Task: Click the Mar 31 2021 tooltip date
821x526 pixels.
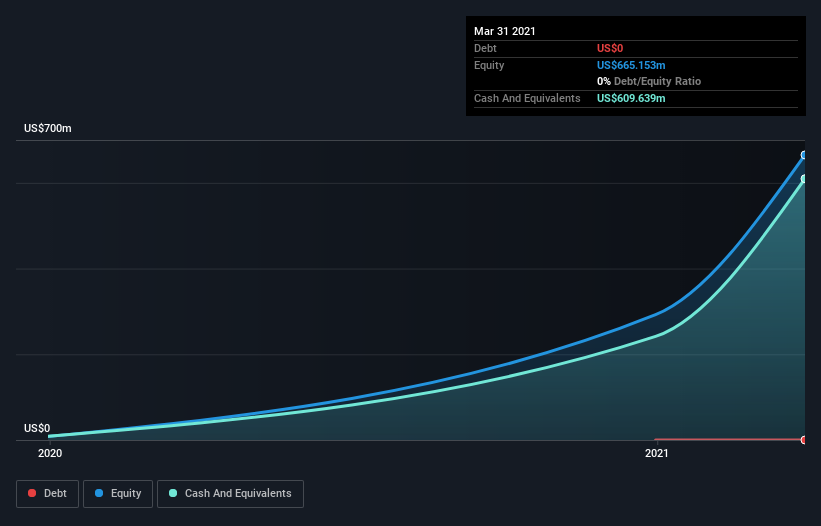Action: pos(505,31)
